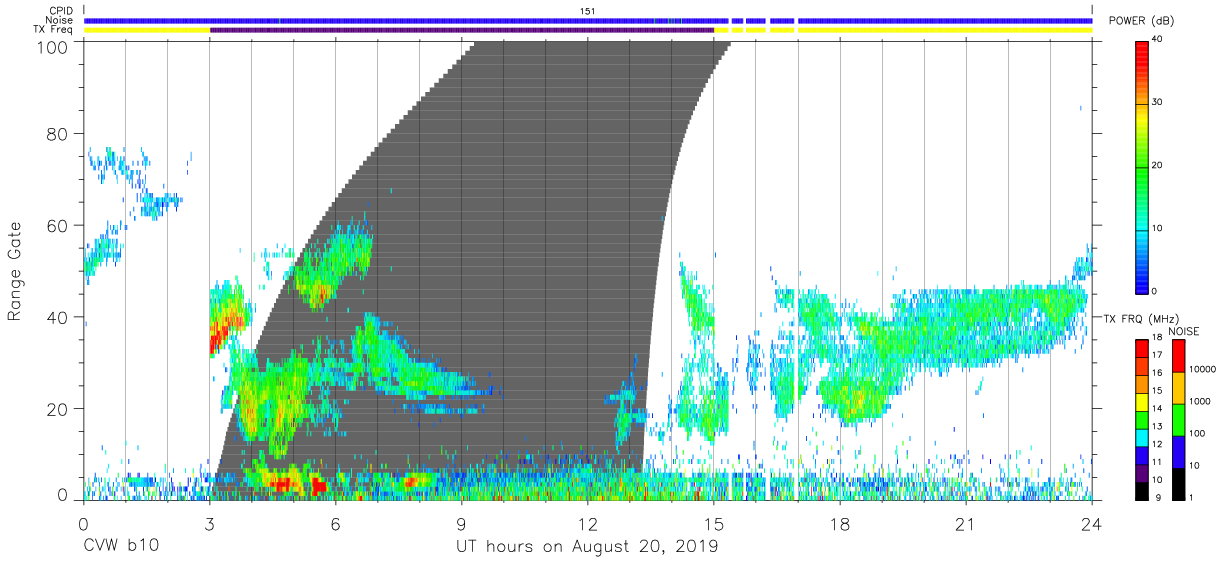Image resolution: width=1228 pixels, height=567 pixels.
Task: Click the 'UT hours on August 20, 2019' label
Action: pyautogui.click(x=587, y=547)
